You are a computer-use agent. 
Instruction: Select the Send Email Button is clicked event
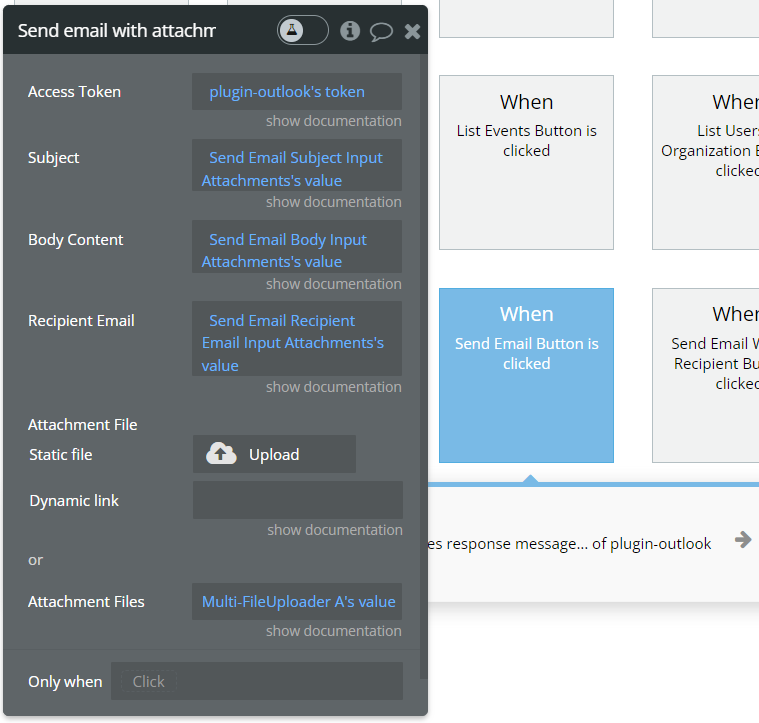tap(526, 375)
